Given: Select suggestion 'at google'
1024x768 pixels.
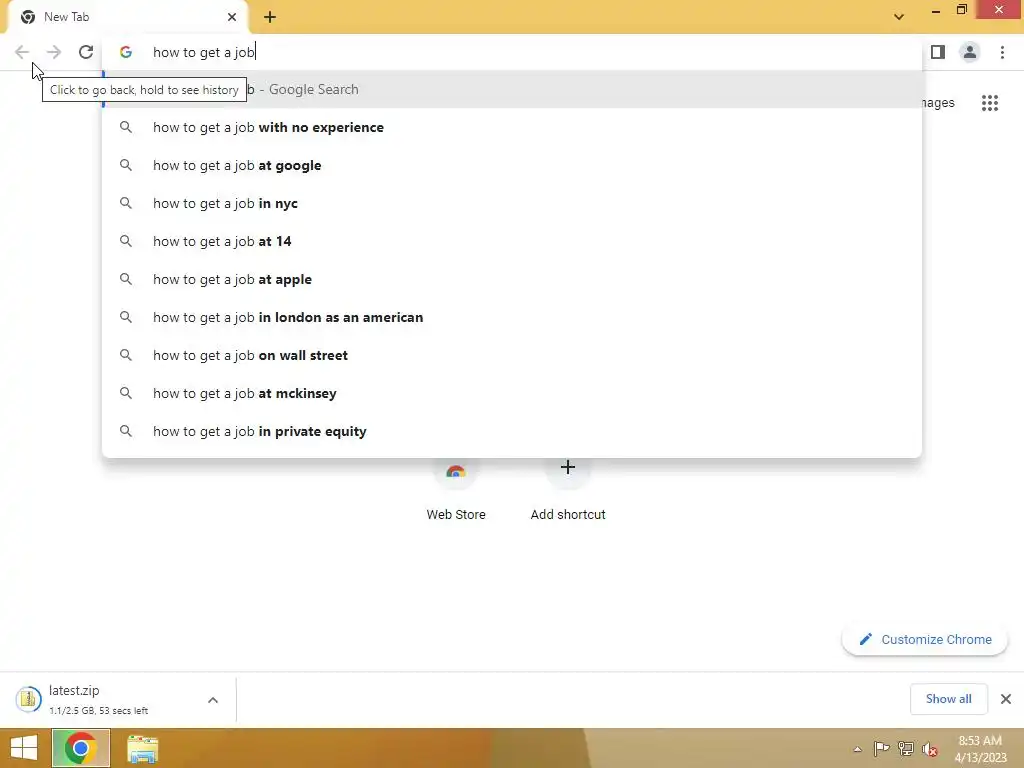Looking at the screenshot, I should click(512, 165).
